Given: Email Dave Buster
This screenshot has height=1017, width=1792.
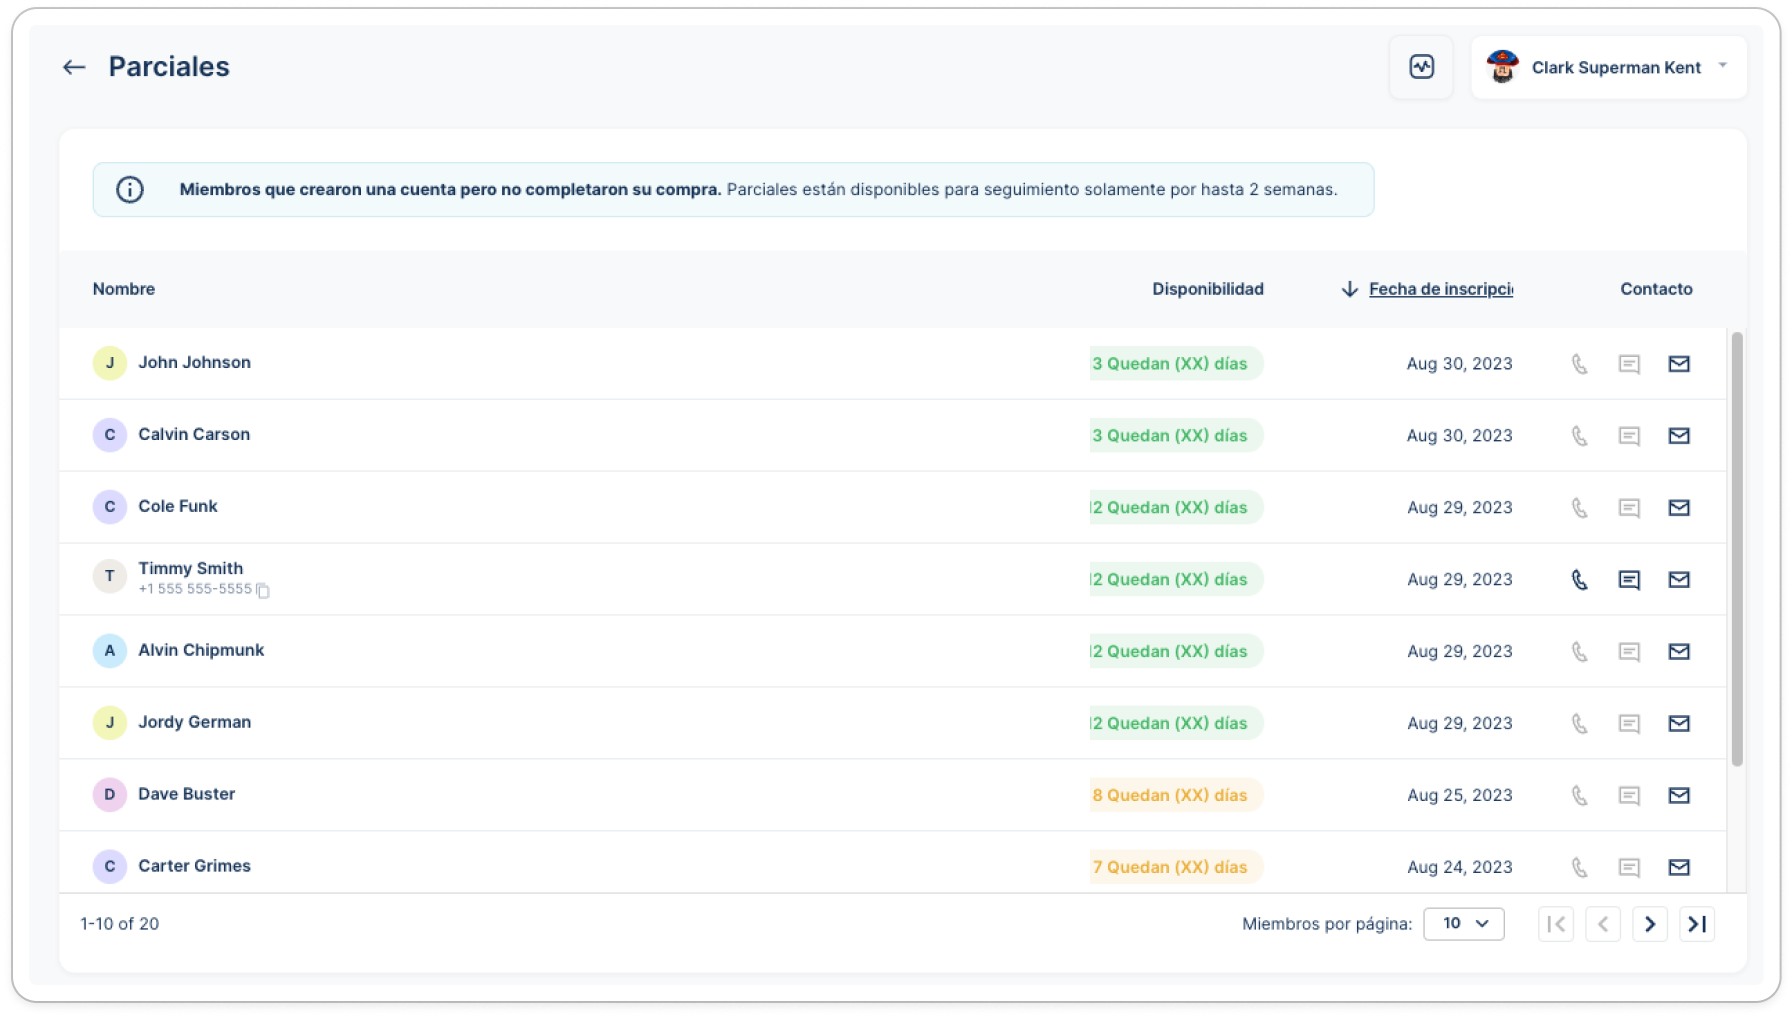Looking at the screenshot, I should pyautogui.click(x=1679, y=796).
